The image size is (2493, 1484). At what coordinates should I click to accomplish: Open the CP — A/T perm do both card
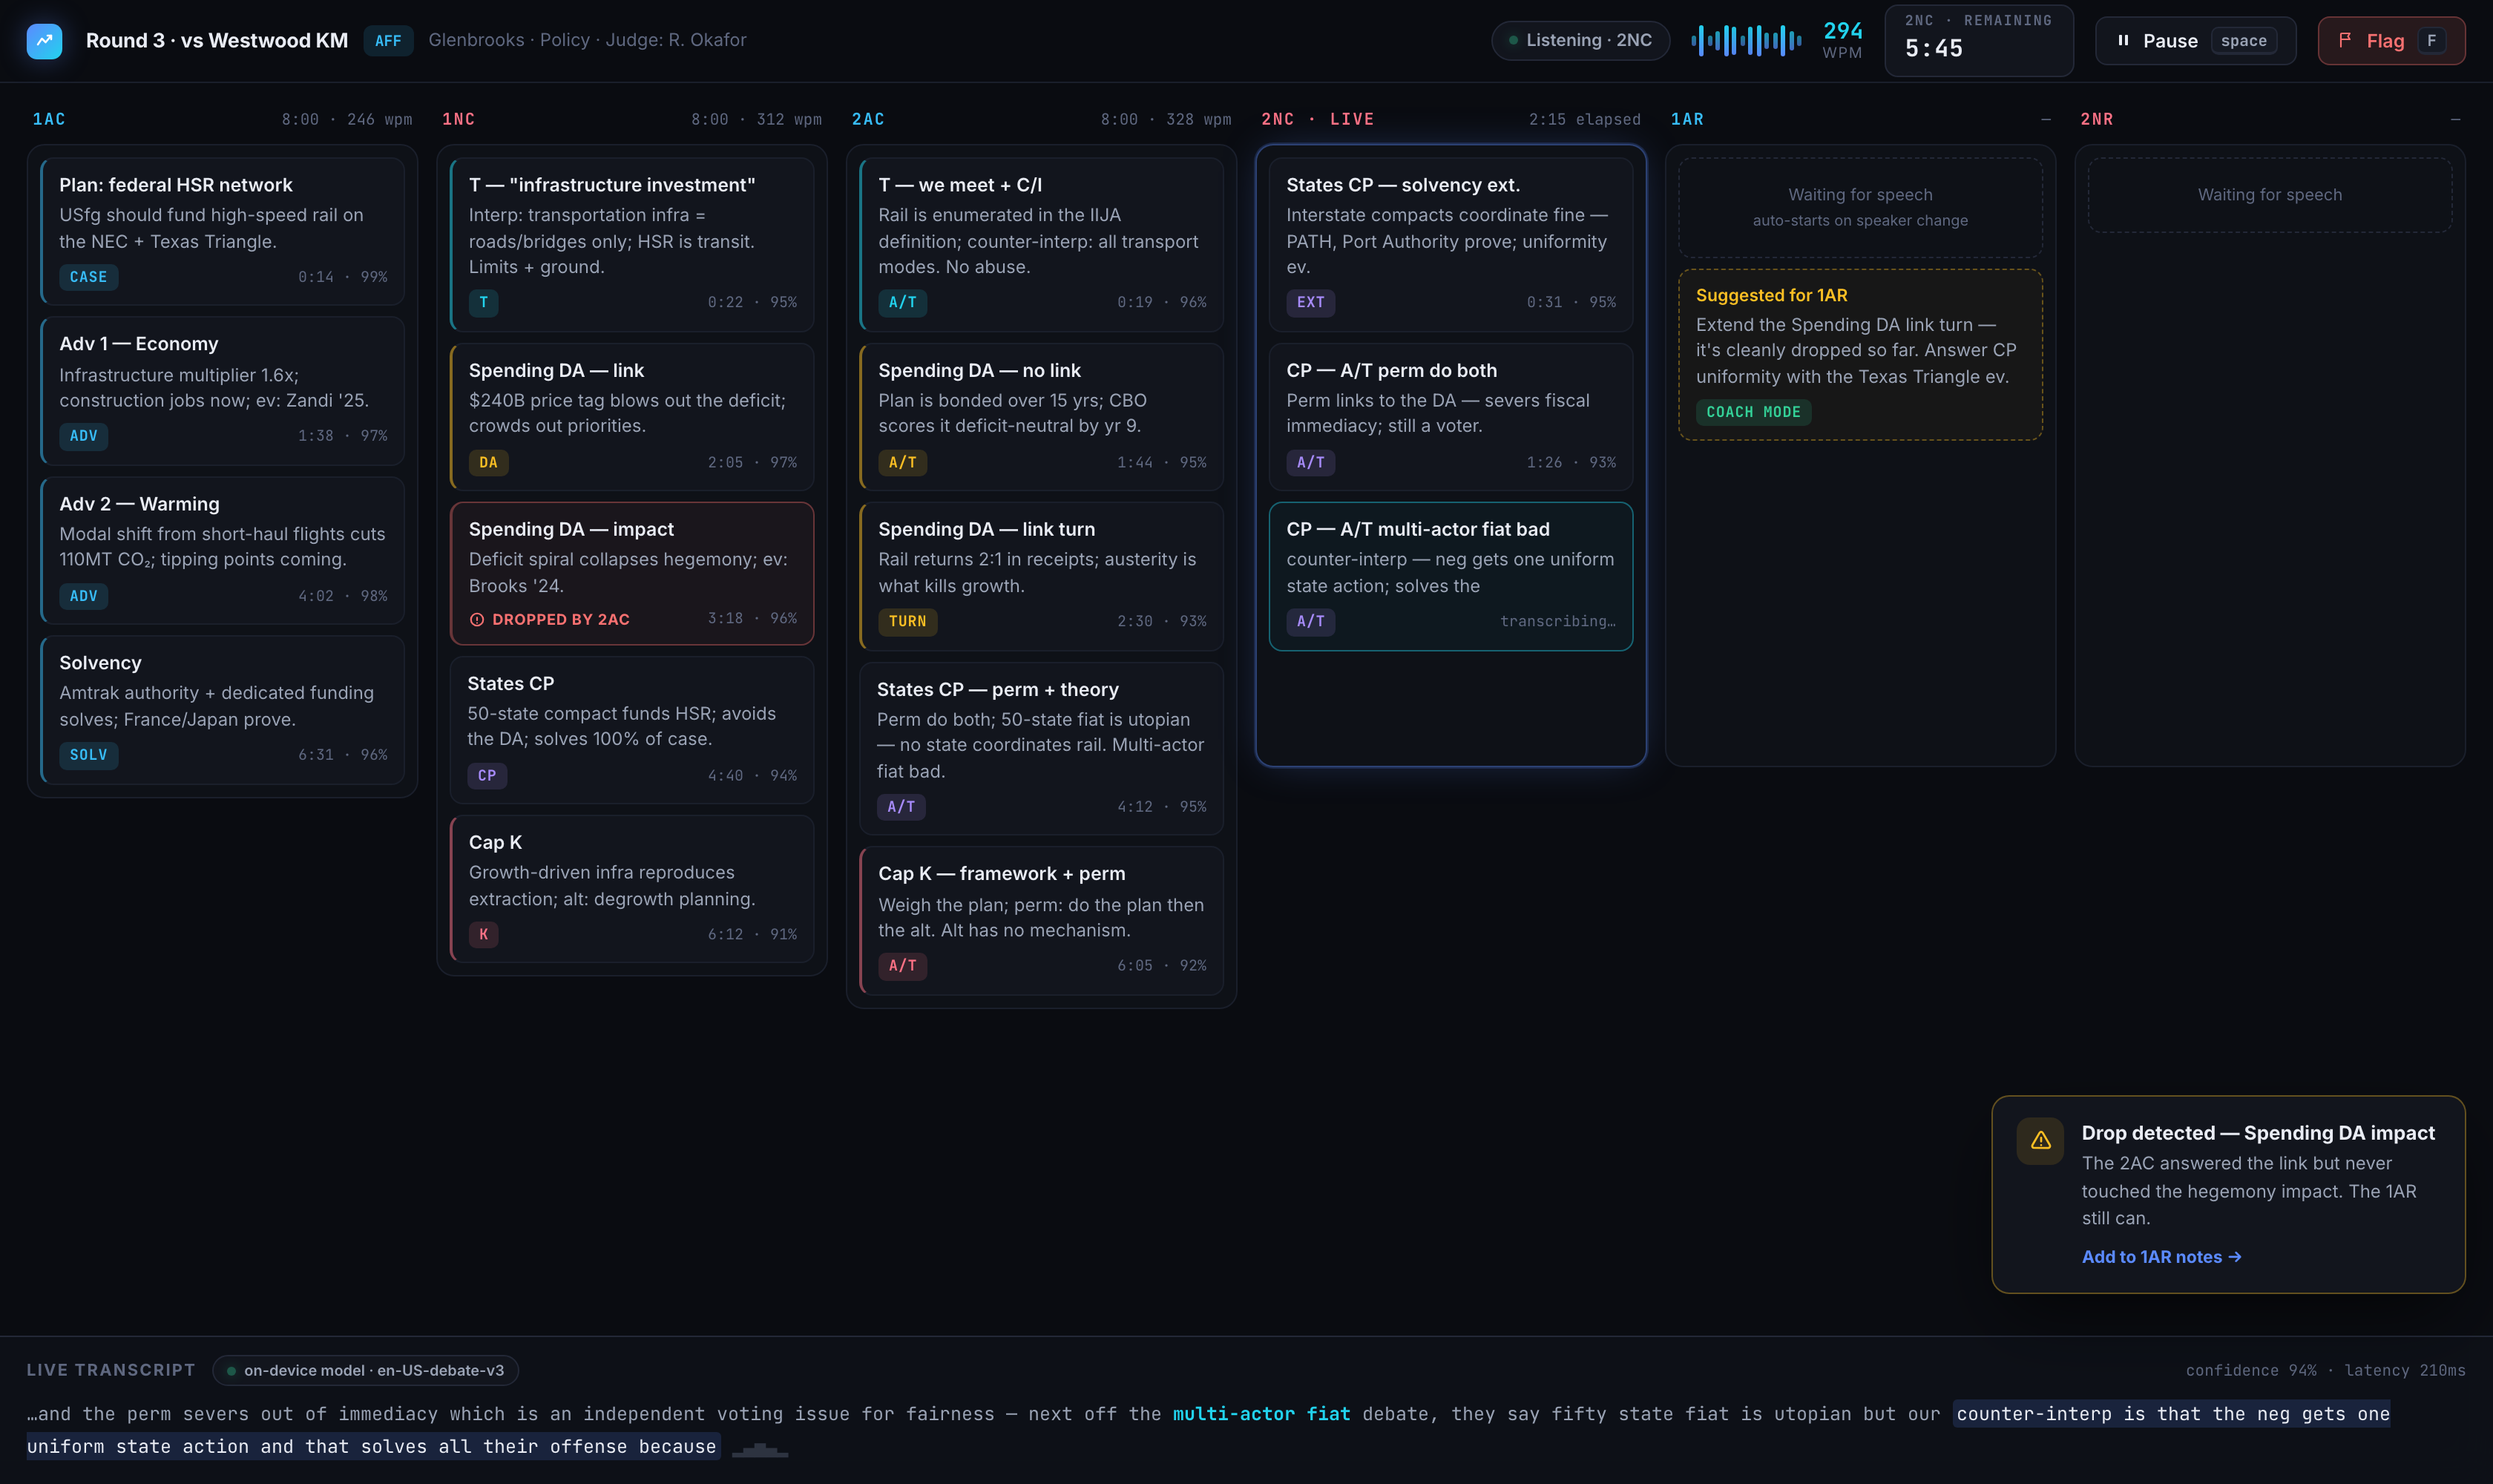[1451, 416]
